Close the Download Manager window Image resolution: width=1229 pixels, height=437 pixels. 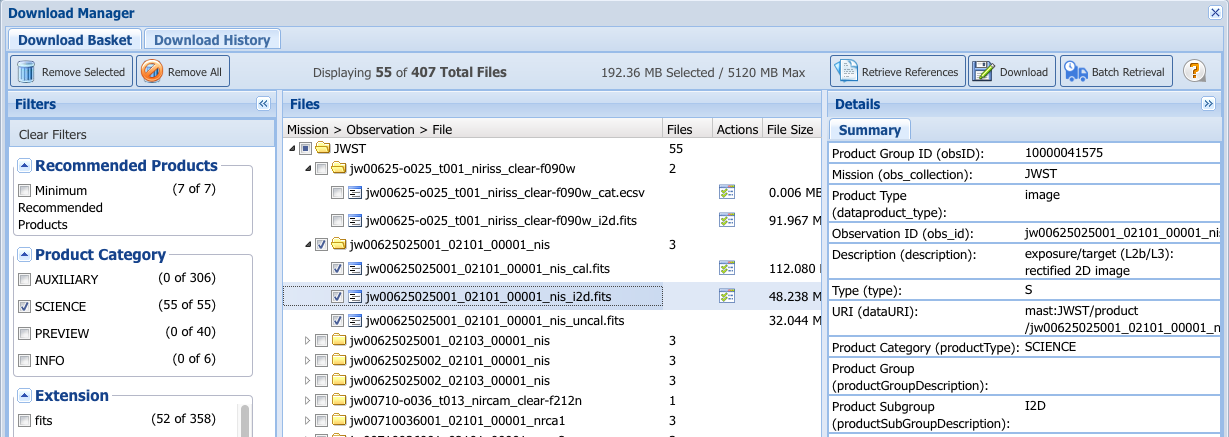click(1215, 13)
